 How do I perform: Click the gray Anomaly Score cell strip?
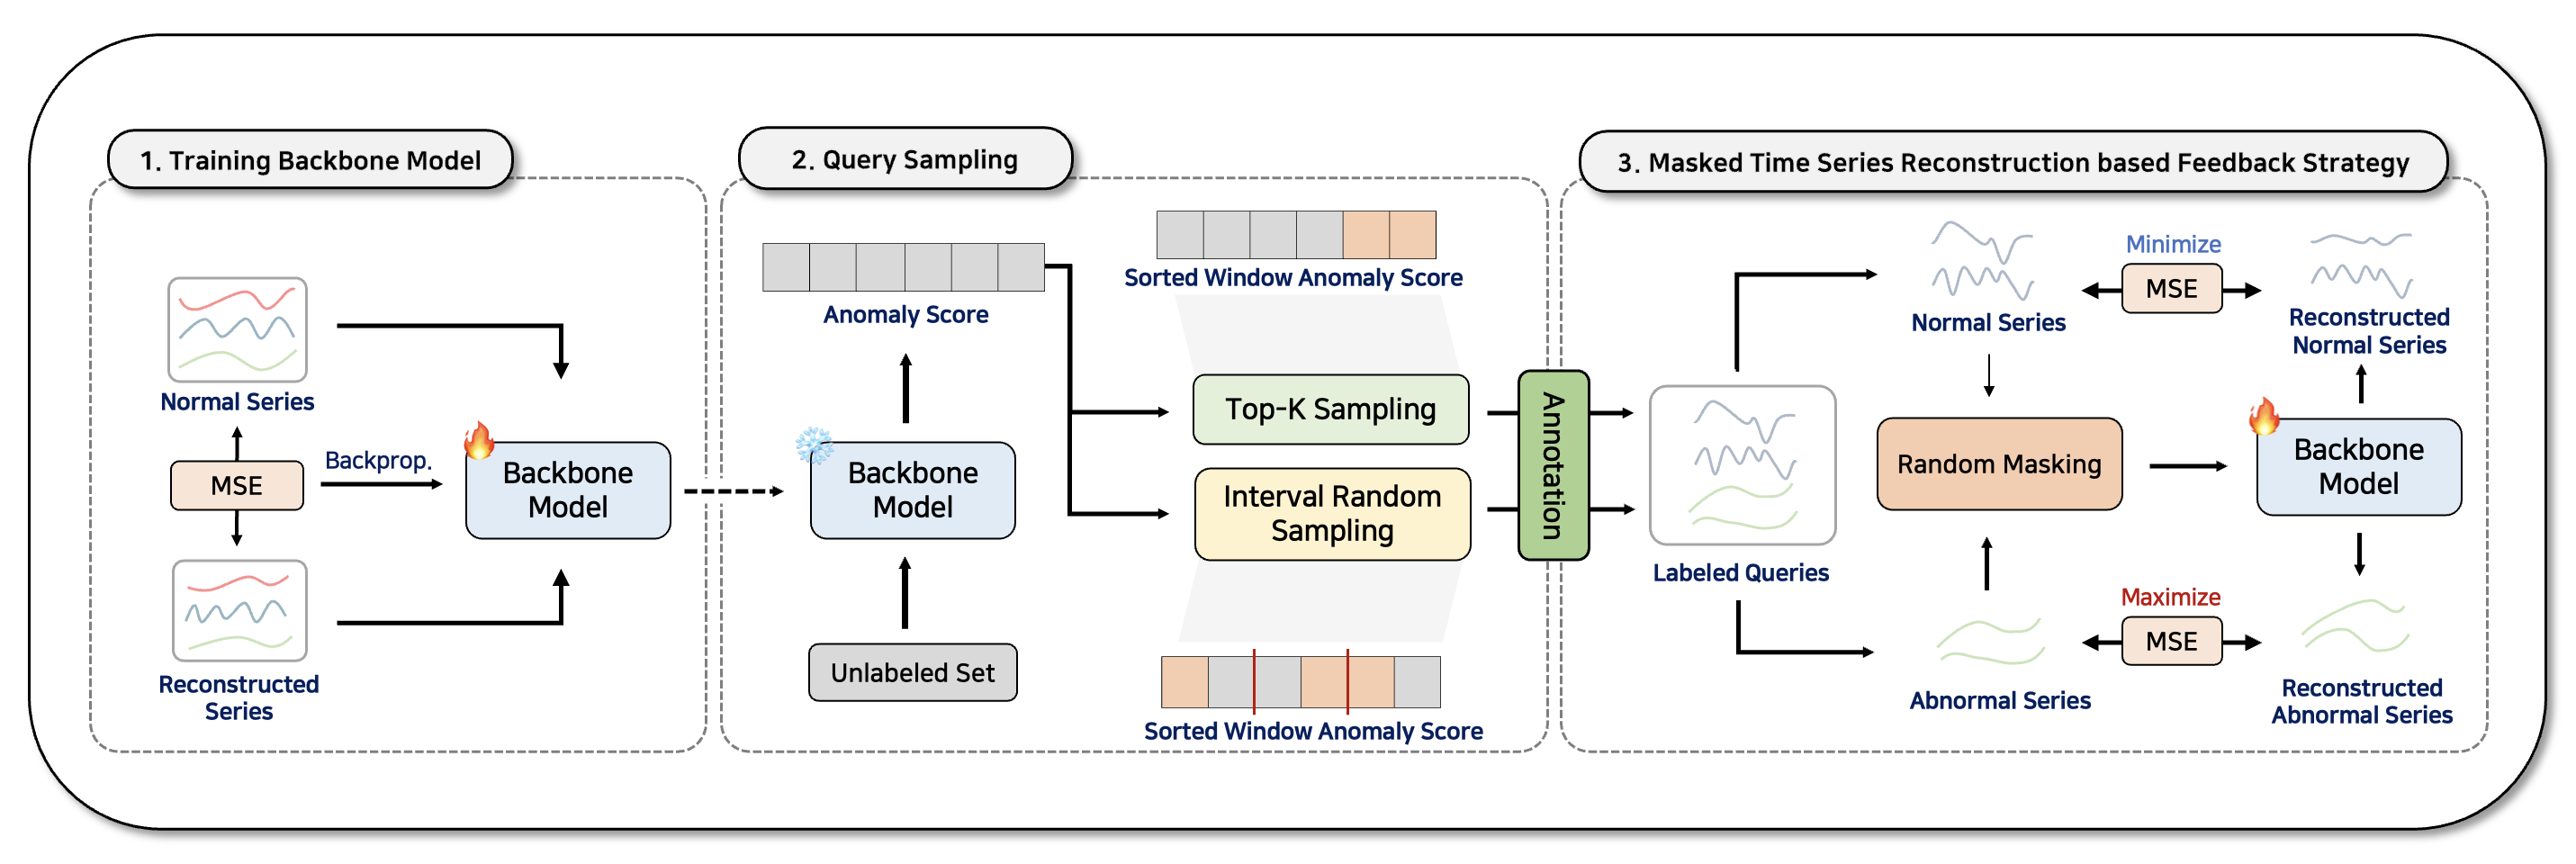coord(904,267)
